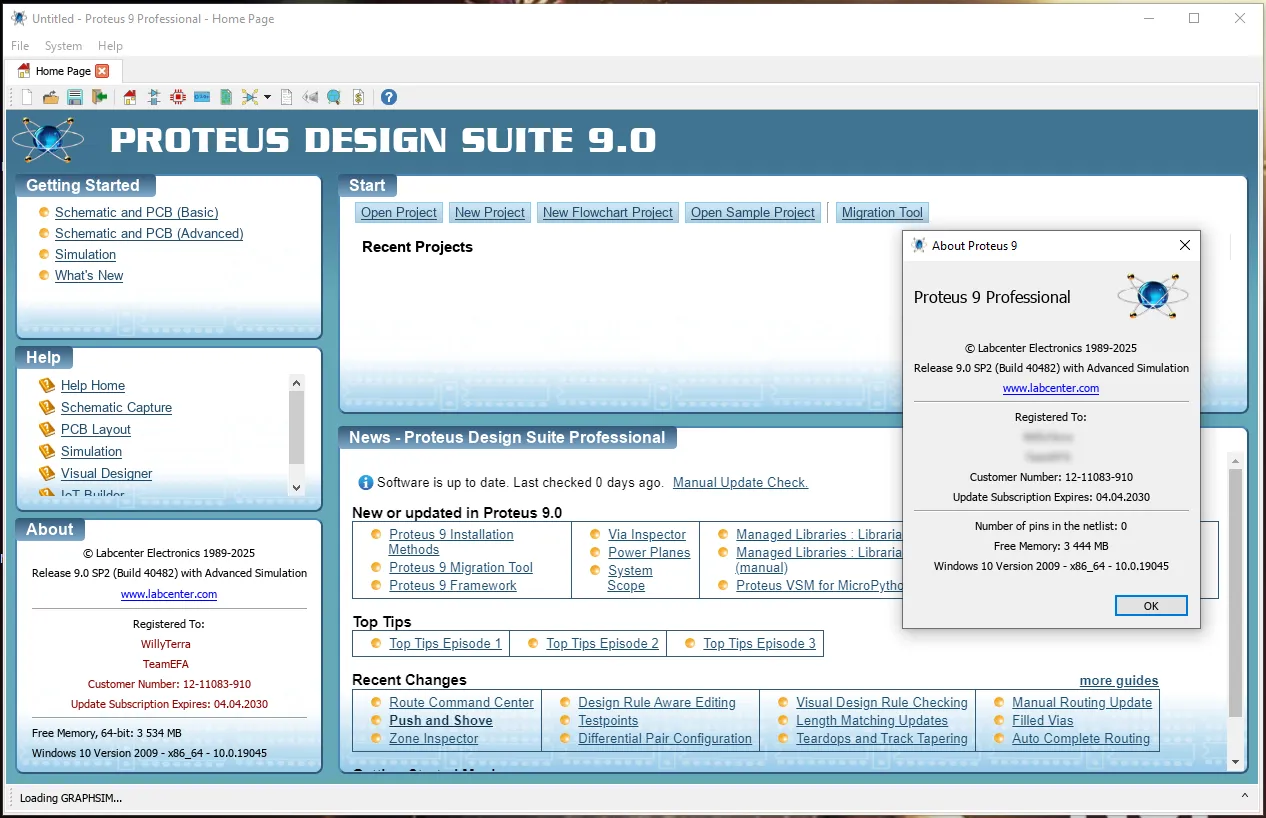Click the Home Page house toolbar icon
Screen dimensions: 1266x818
[x=130, y=97]
